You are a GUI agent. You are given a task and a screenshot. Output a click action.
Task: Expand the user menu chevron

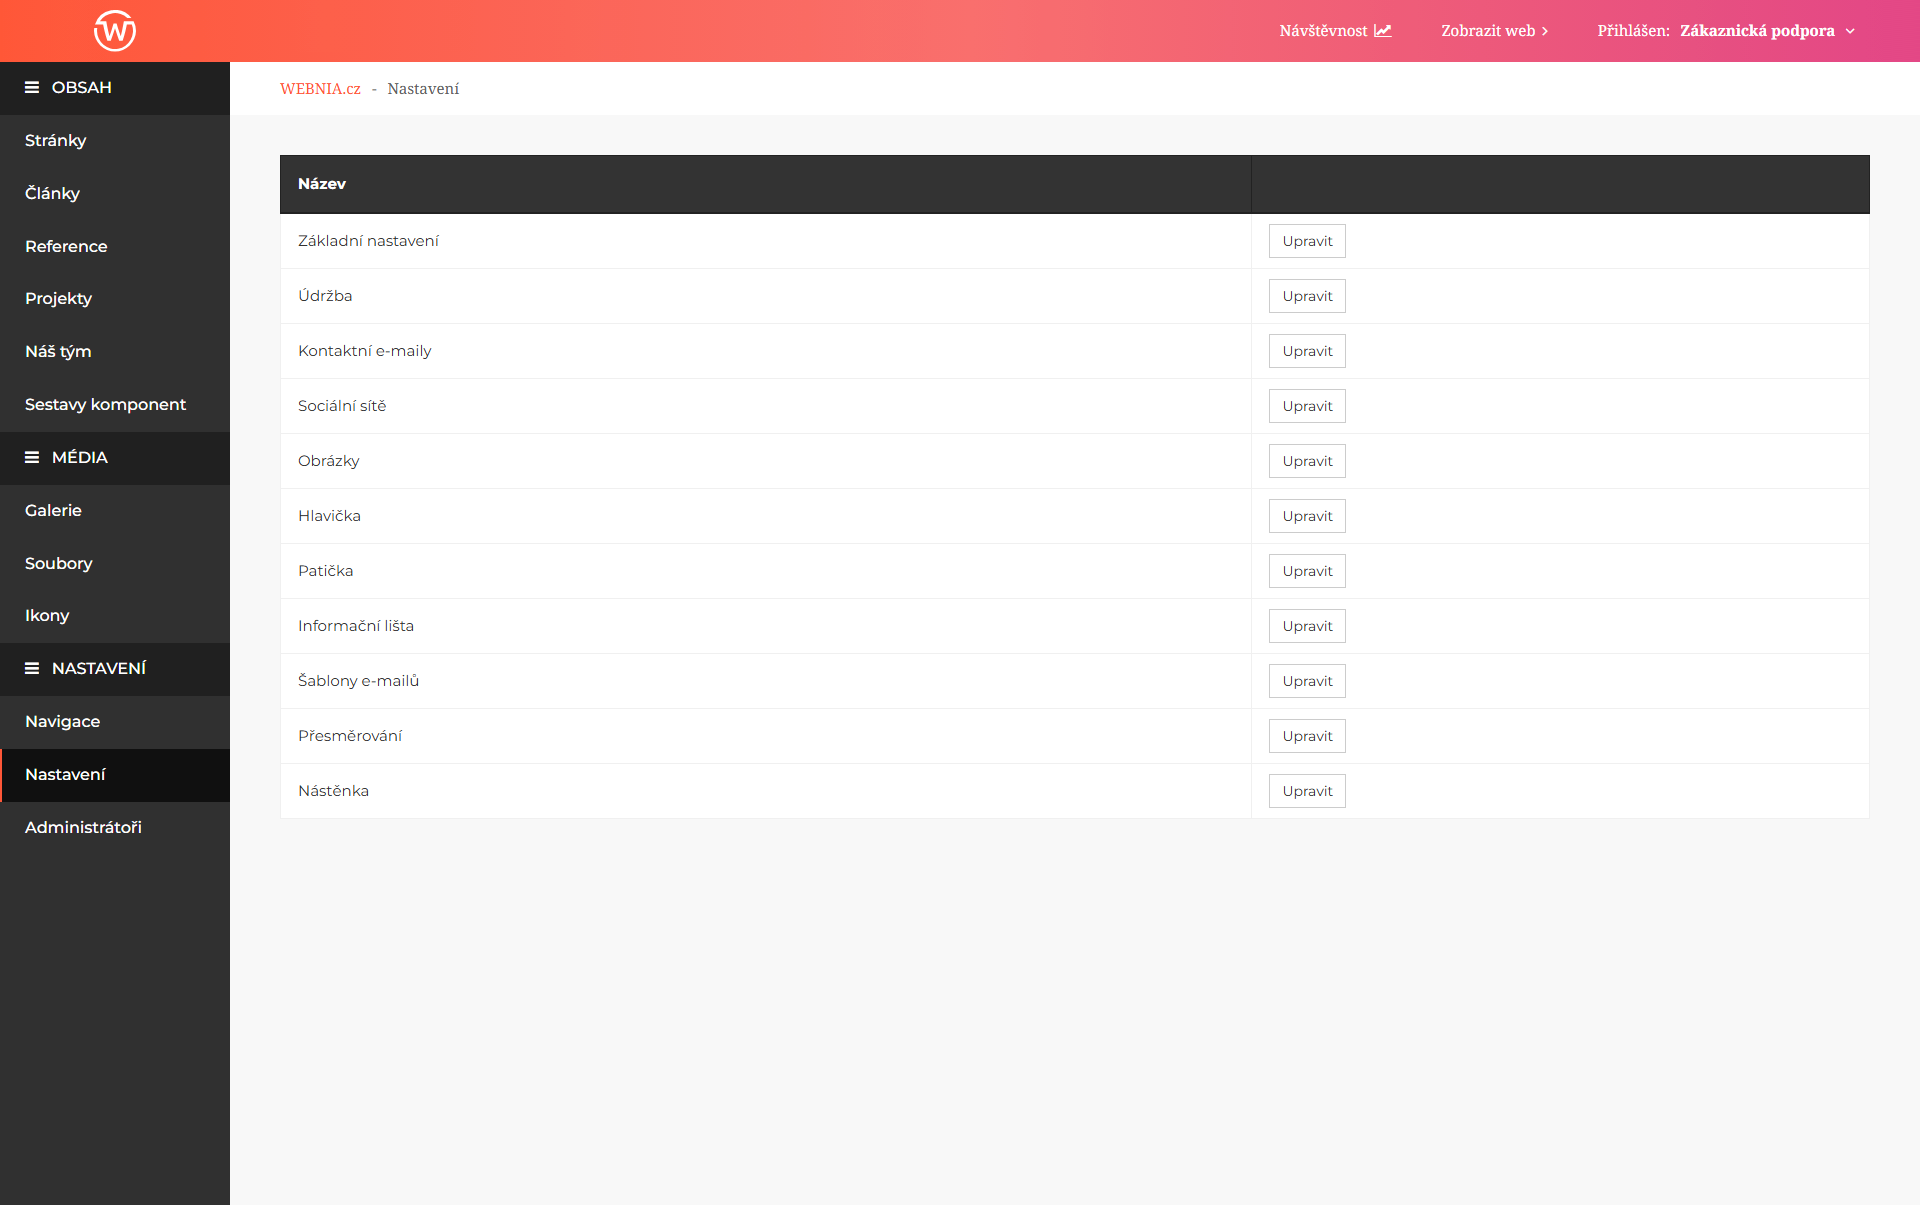[x=1850, y=31]
